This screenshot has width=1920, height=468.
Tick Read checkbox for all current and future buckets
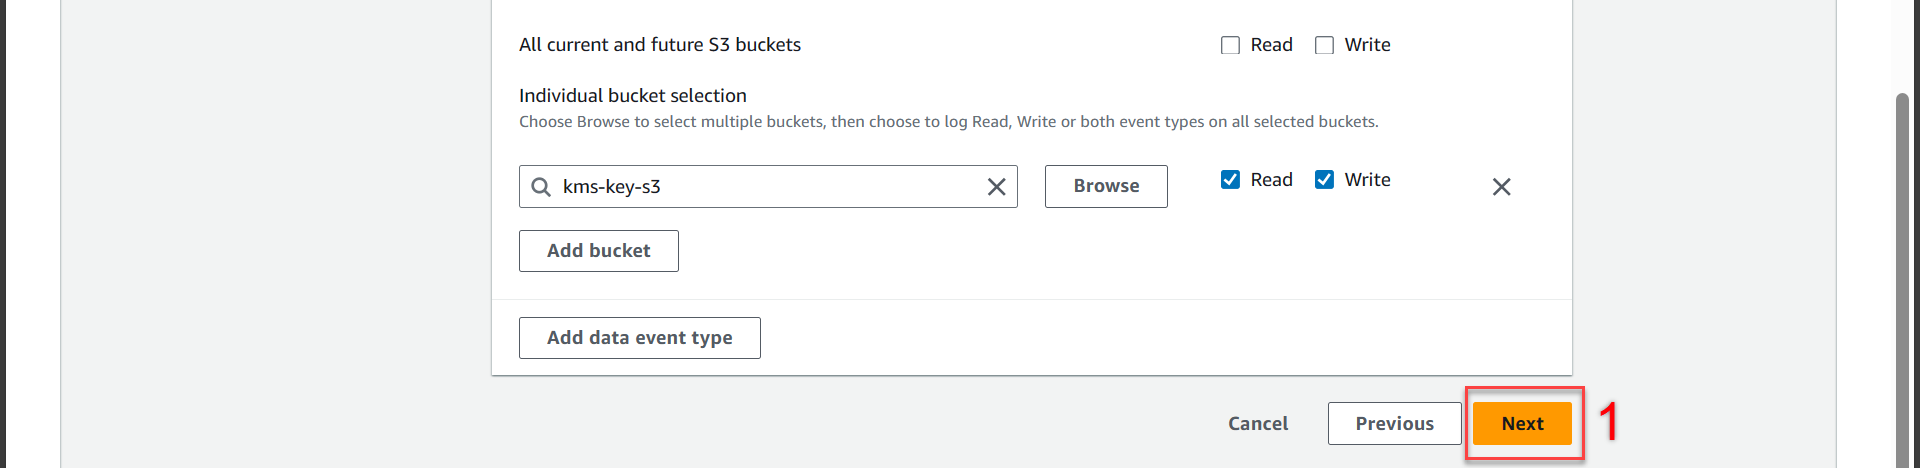pyautogui.click(x=1230, y=45)
